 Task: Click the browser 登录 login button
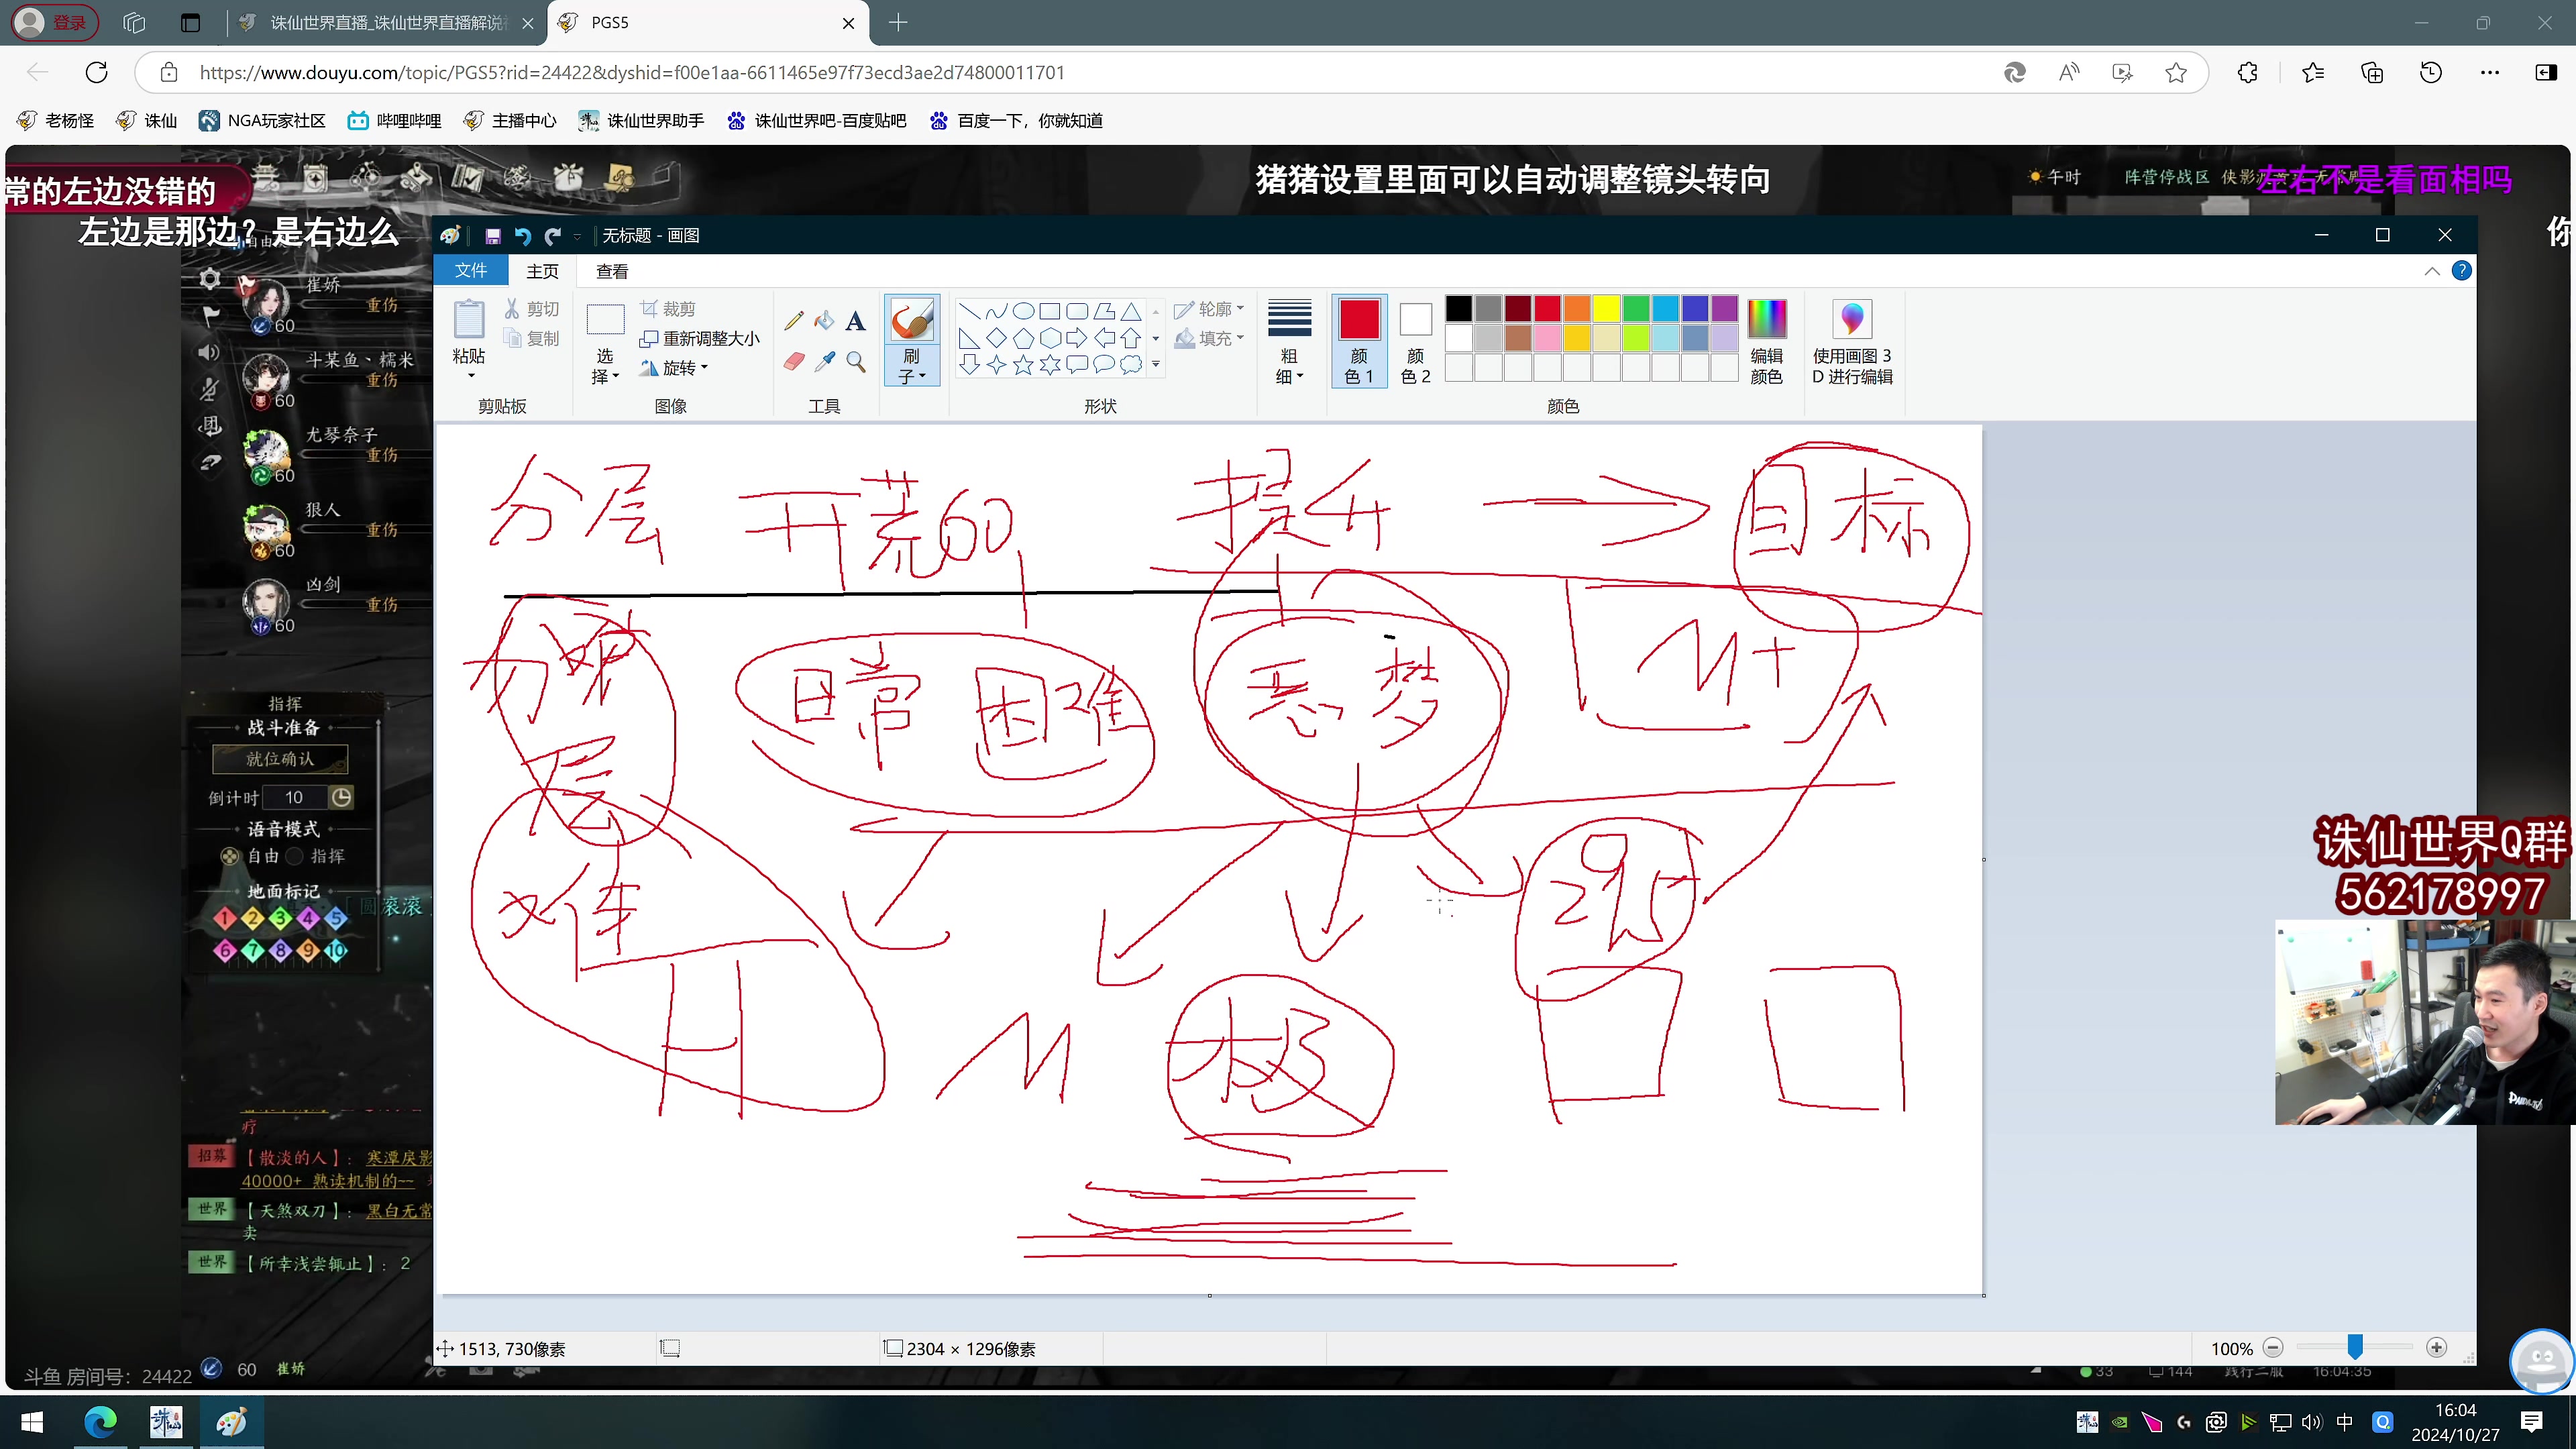pos(54,22)
